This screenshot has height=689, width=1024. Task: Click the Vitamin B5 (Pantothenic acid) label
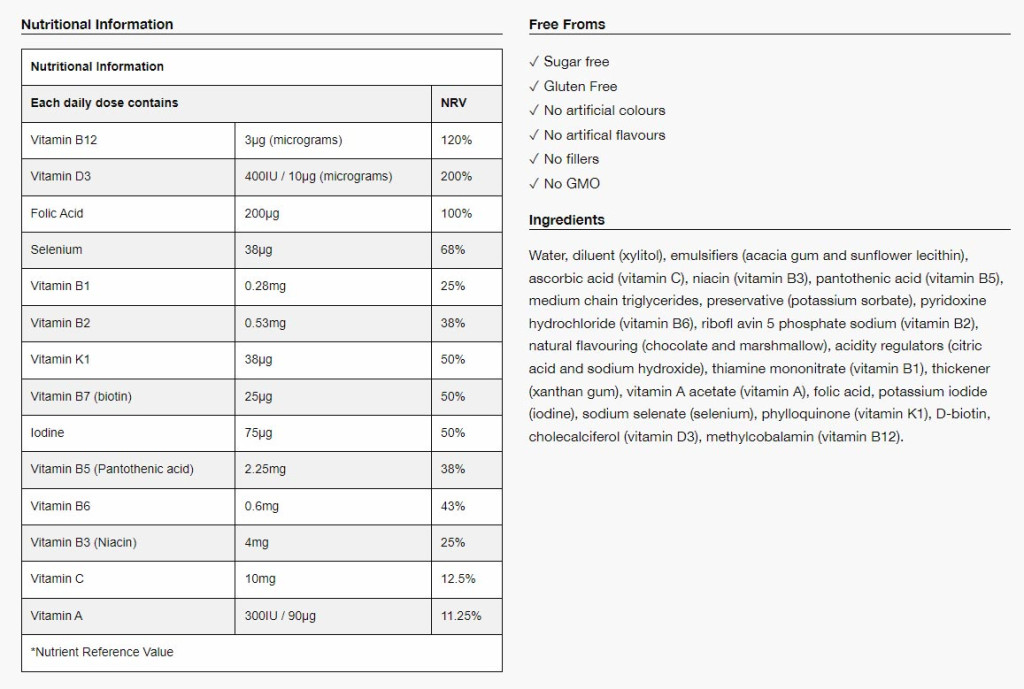coord(112,469)
